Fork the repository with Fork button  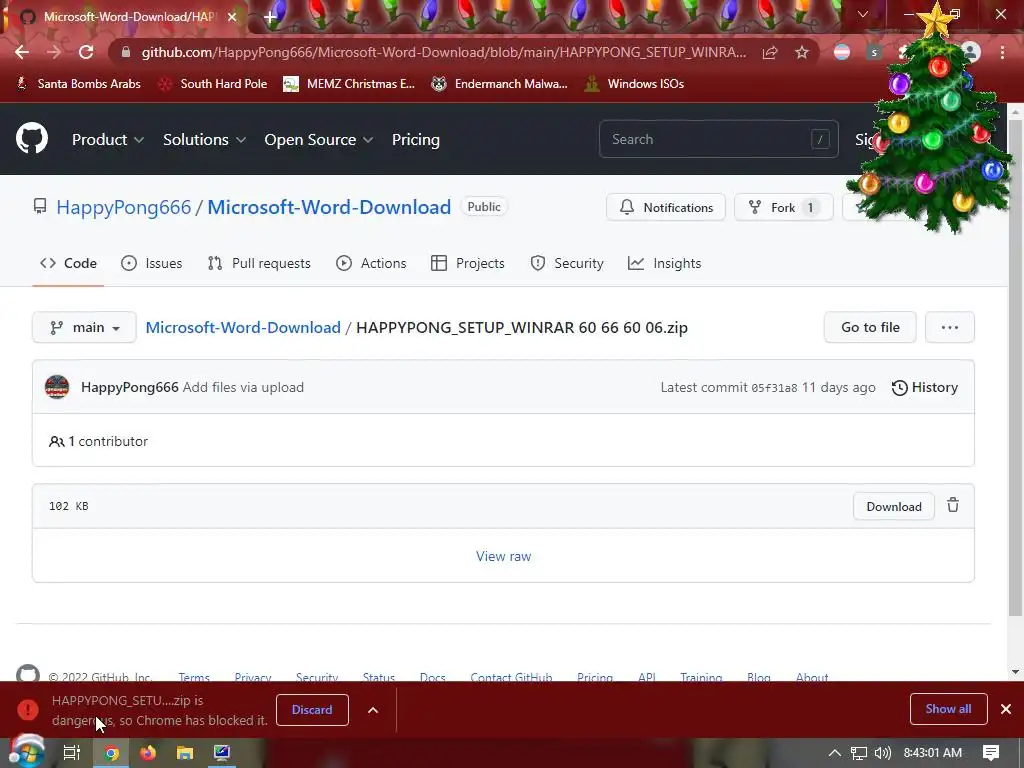[x=784, y=207]
